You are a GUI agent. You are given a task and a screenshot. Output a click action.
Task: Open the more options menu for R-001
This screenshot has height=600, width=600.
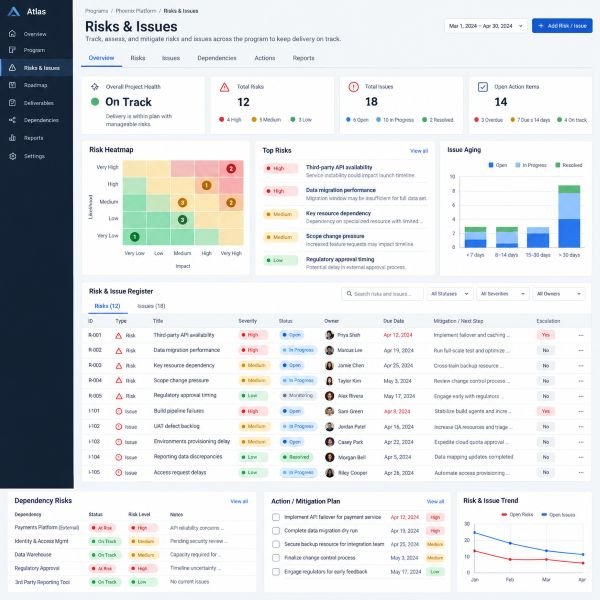point(581,335)
